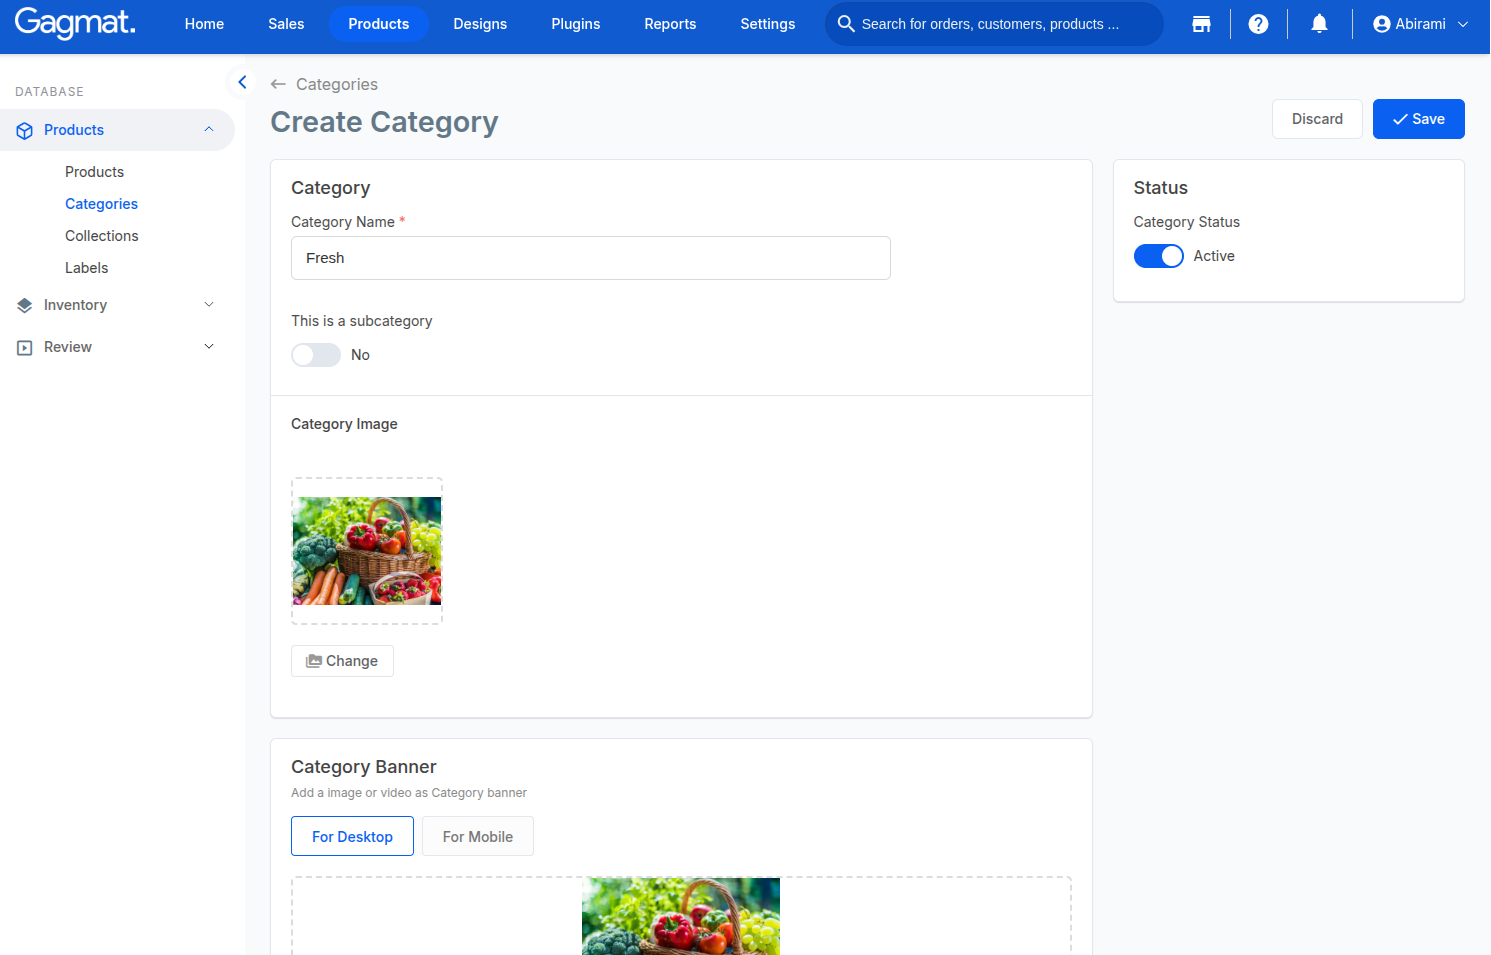Save the new category
Image resolution: width=1491 pixels, height=955 pixels.
tap(1419, 119)
